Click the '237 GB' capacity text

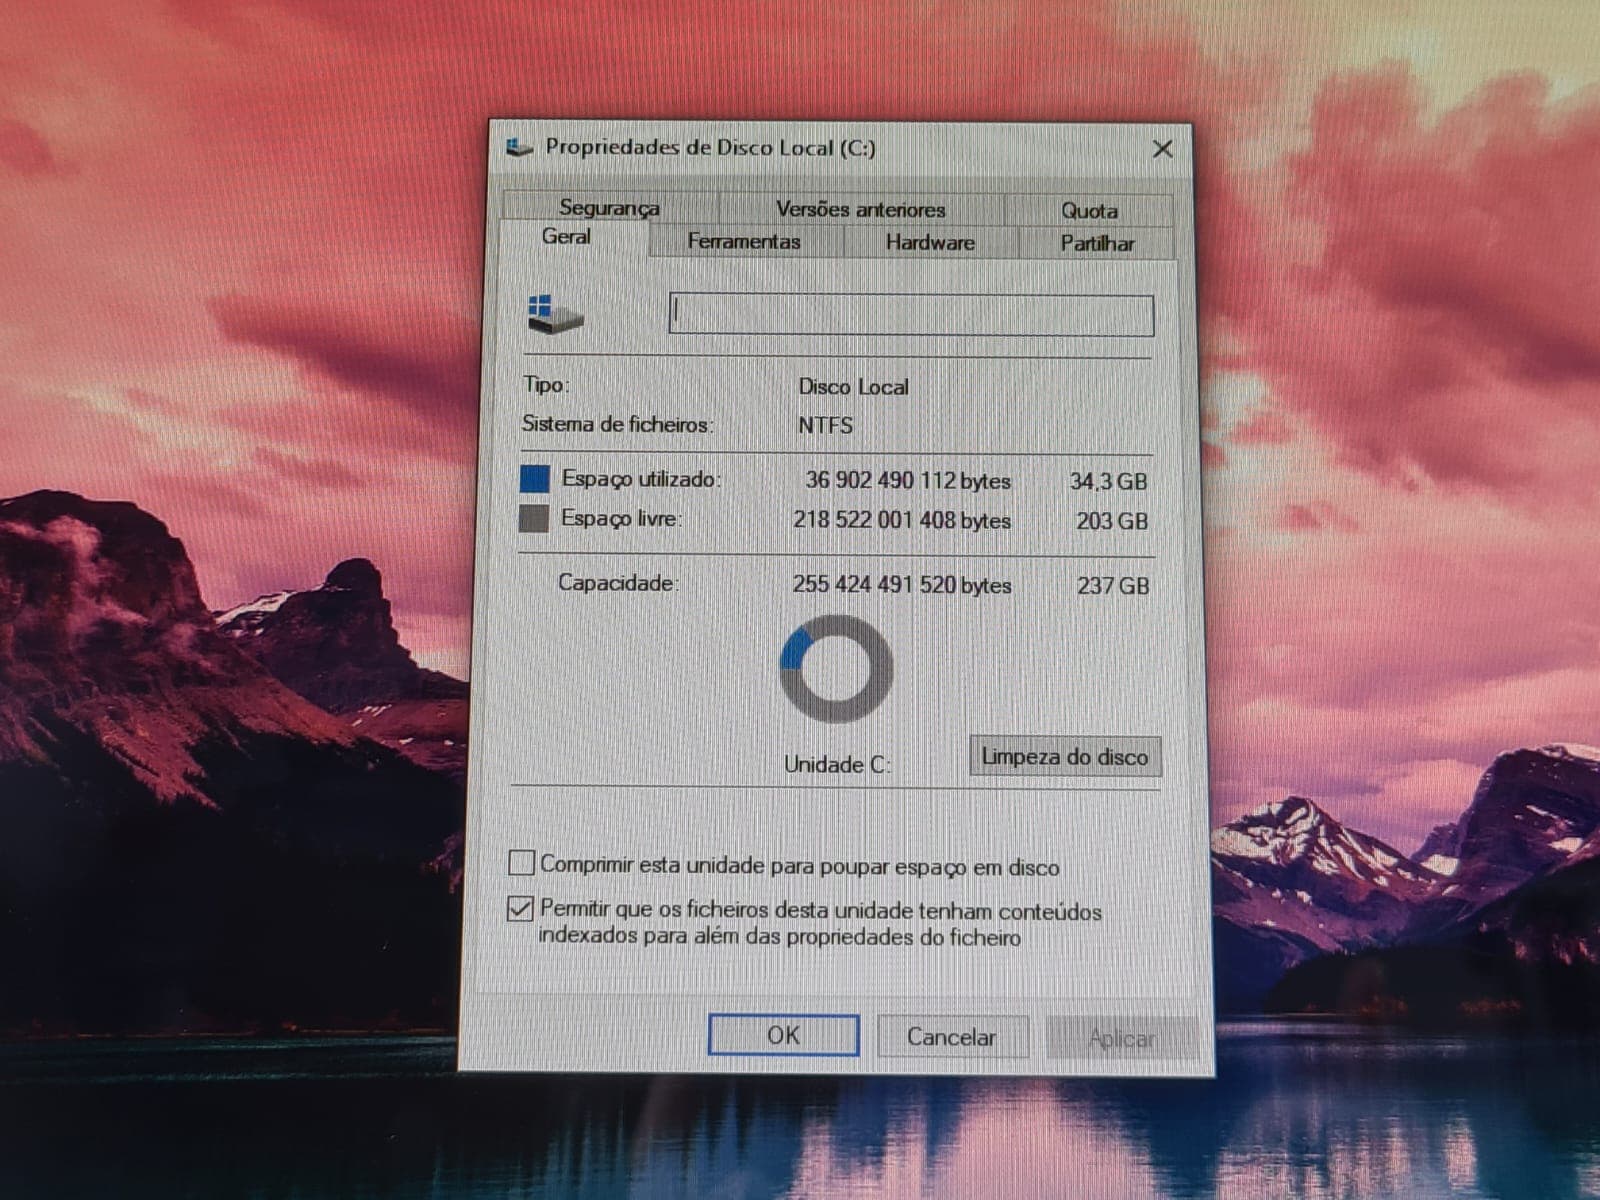(1113, 585)
